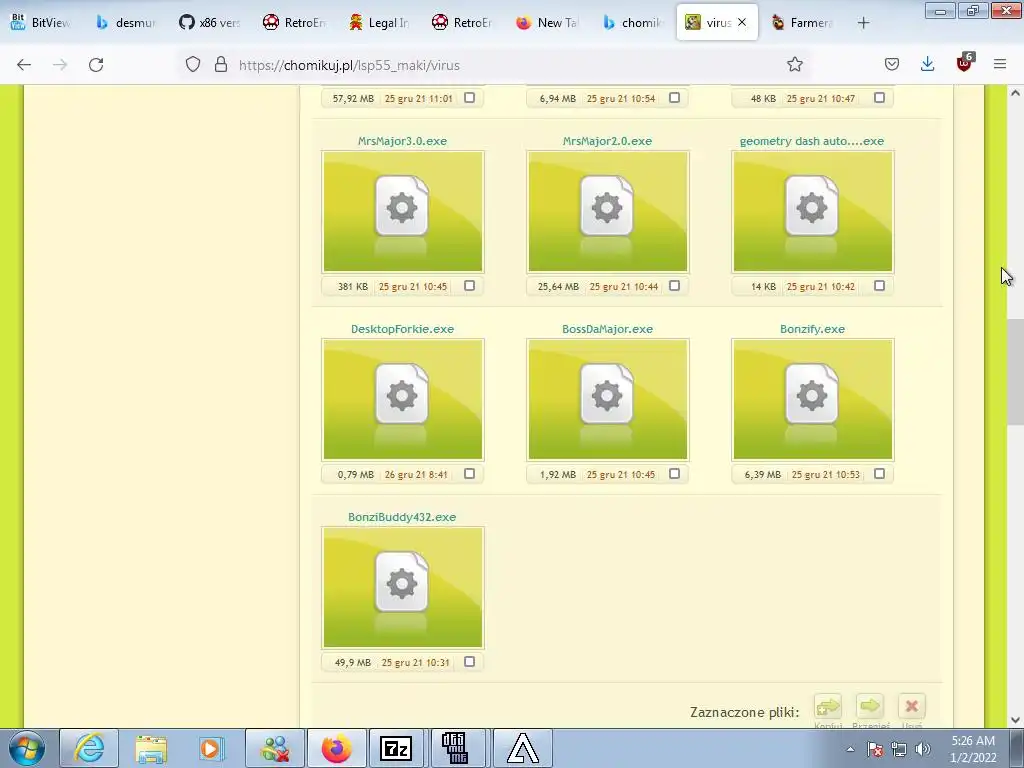Close the virus tab
The height and width of the screenshot is (768, 1024).
pyautogui.click(x=742, y=22)
